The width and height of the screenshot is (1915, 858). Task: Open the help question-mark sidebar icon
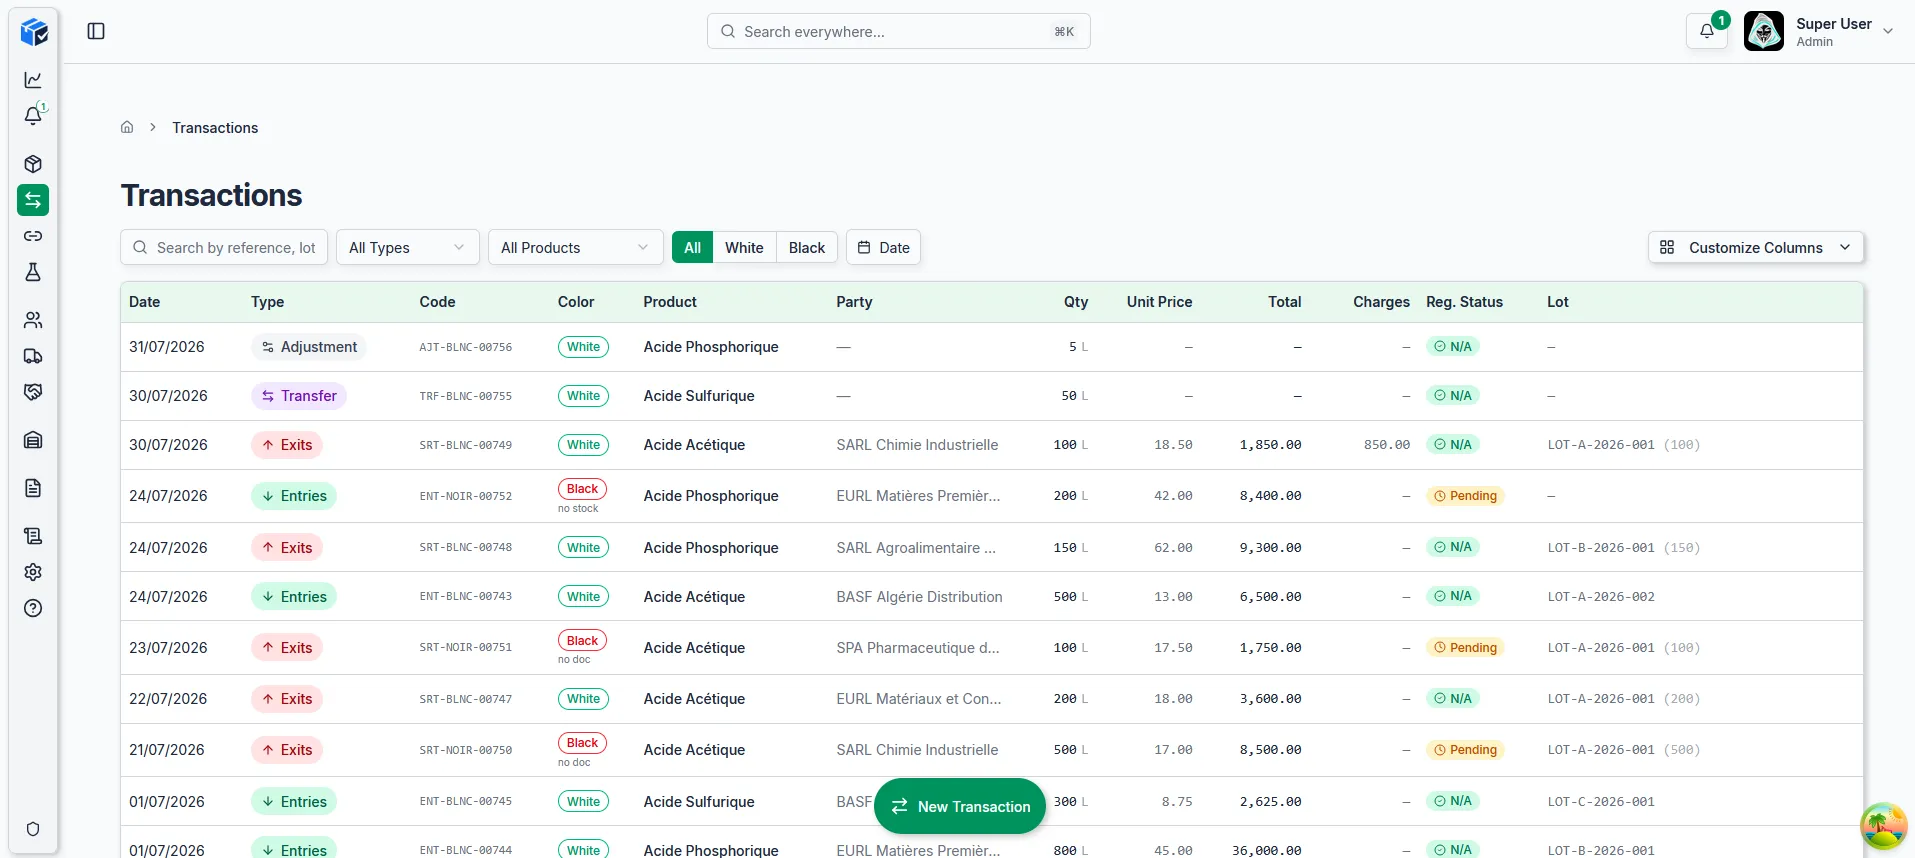tap(33, 608)
